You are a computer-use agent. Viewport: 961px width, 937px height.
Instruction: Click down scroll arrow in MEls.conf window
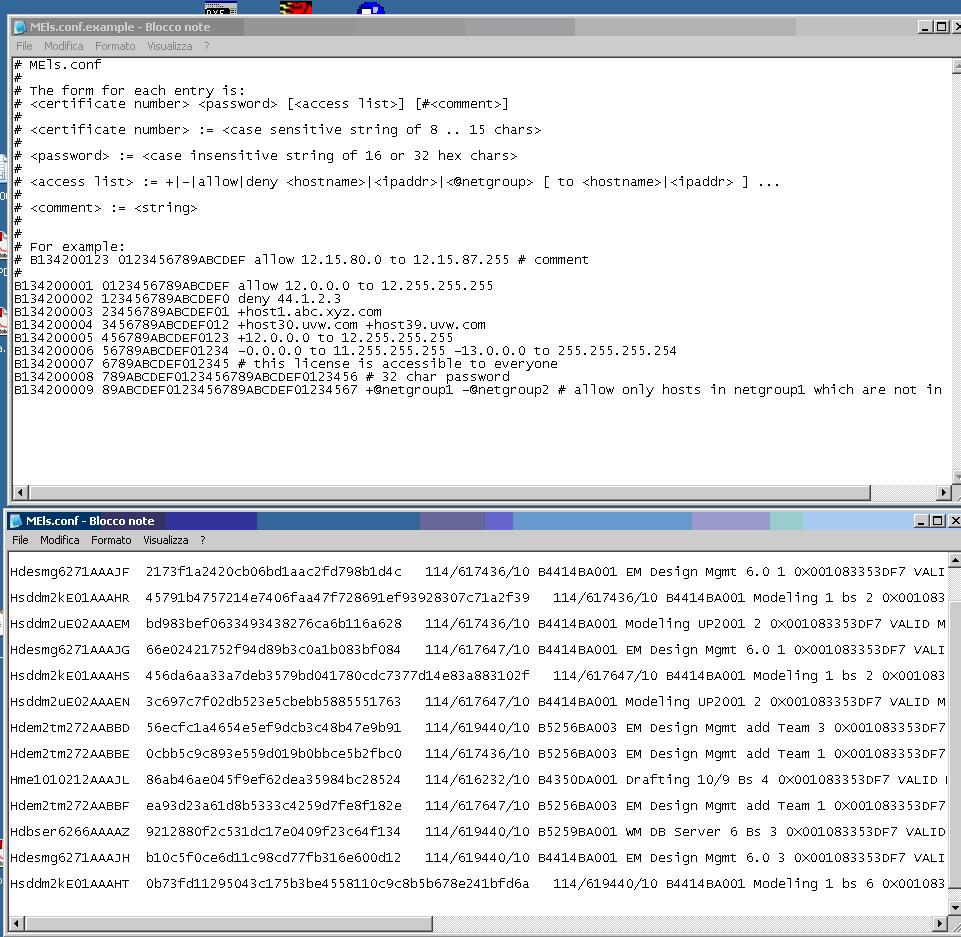pos(955,908)
